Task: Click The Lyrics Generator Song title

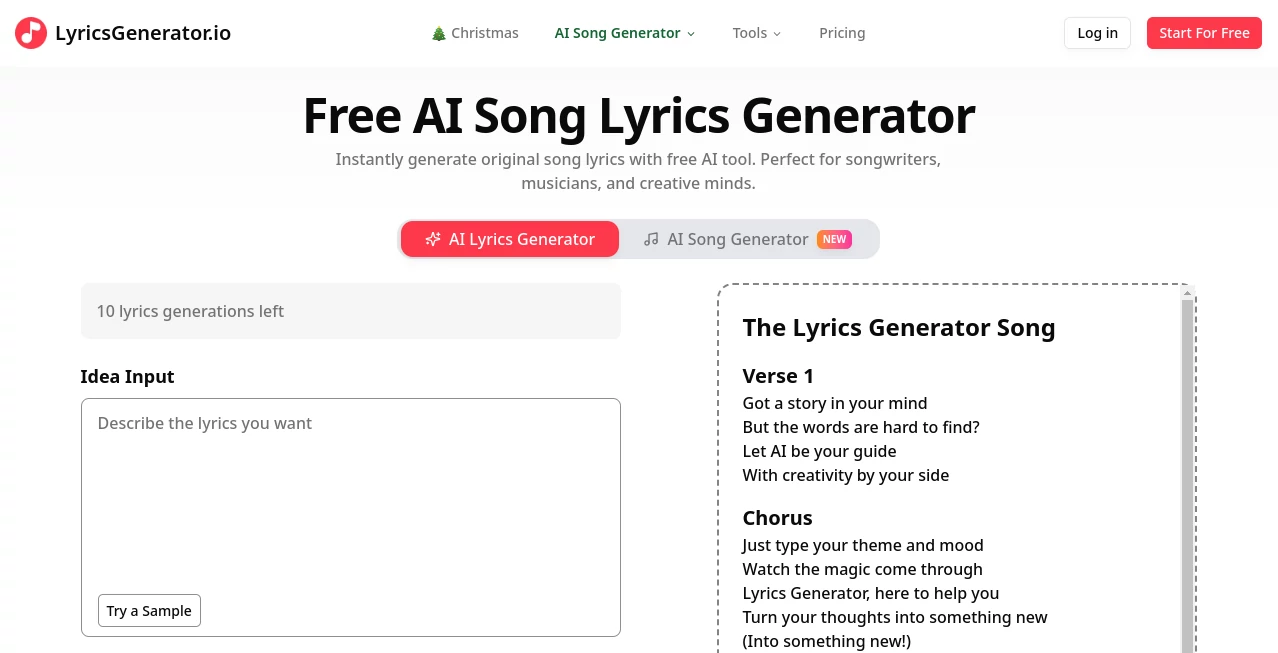Action: [898, 327]
